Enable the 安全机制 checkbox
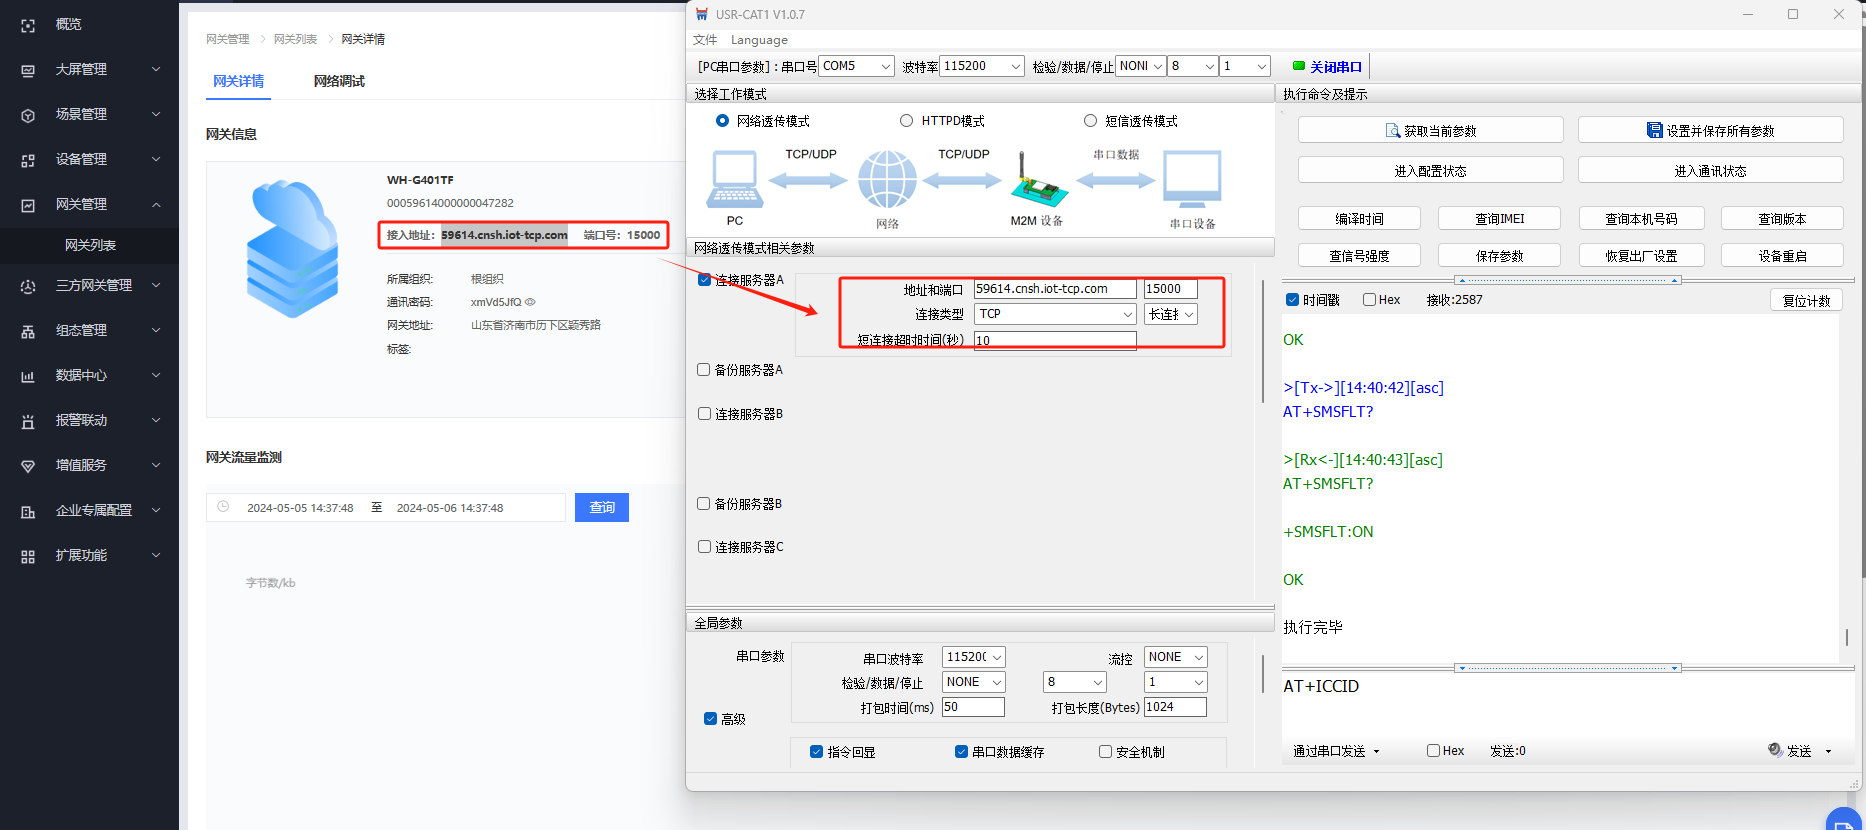This screenshot has width=1866, height=830. 1105,752
